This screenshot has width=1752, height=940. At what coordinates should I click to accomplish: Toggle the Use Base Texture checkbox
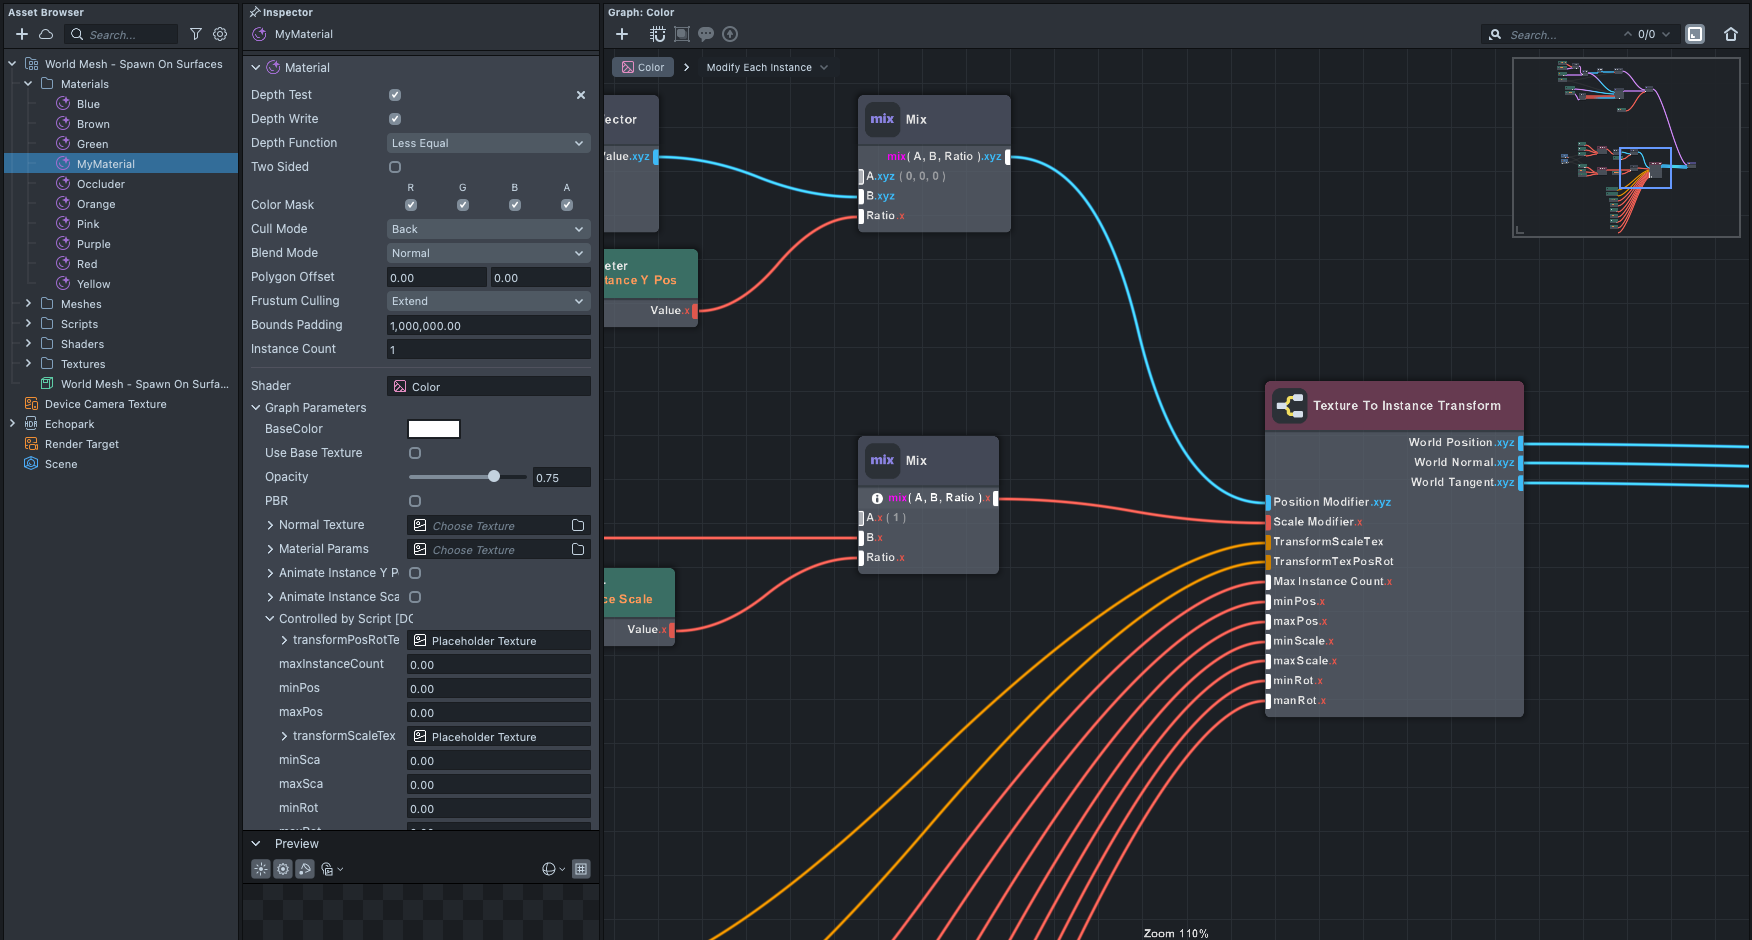[x=415, y=453]
